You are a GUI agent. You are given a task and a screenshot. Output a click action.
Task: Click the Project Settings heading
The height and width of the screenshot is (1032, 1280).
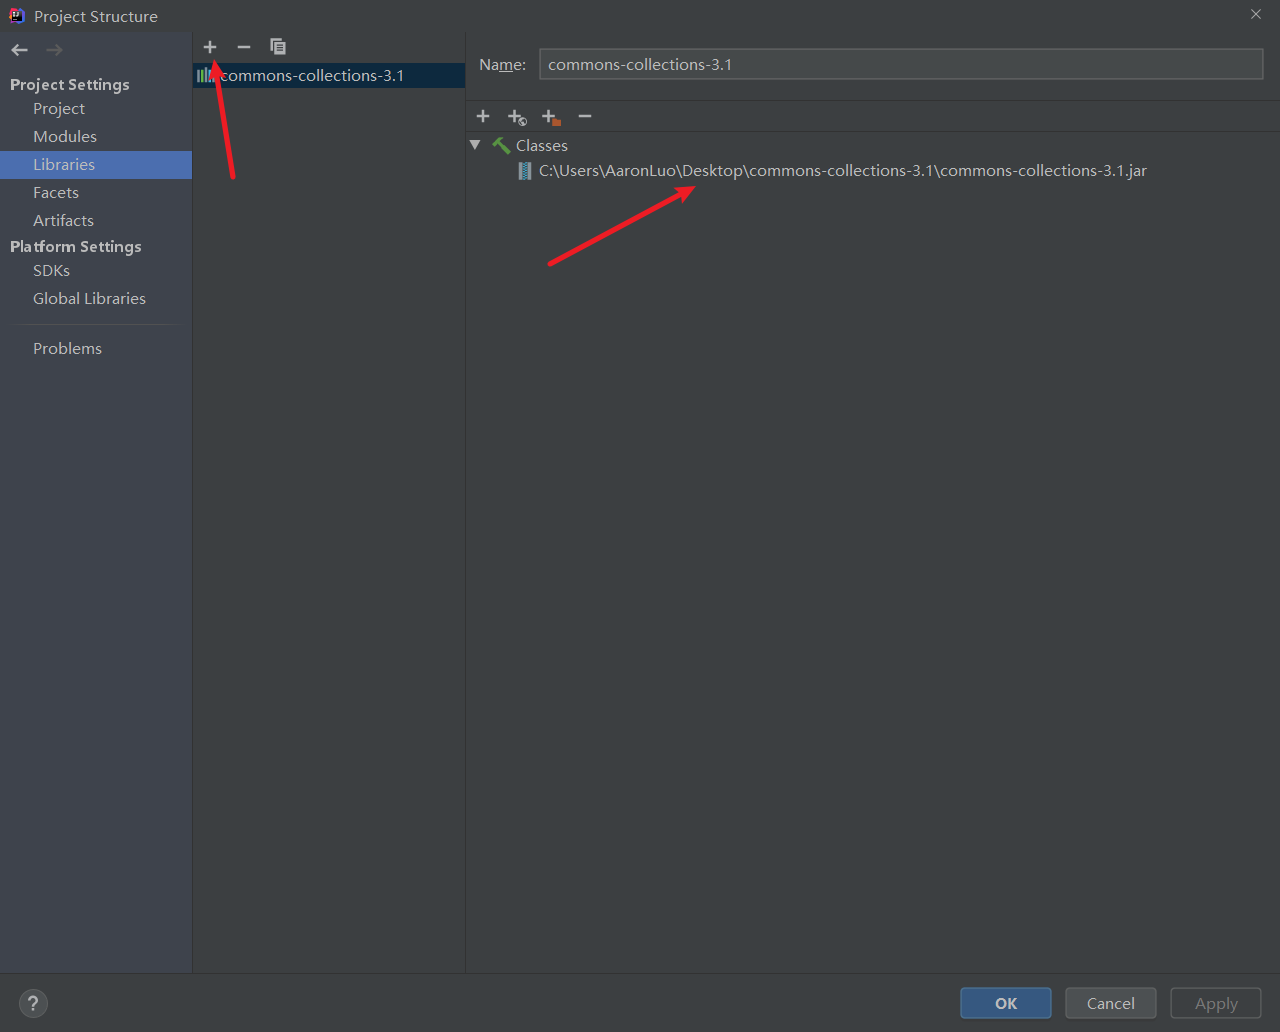pos(70,85)
